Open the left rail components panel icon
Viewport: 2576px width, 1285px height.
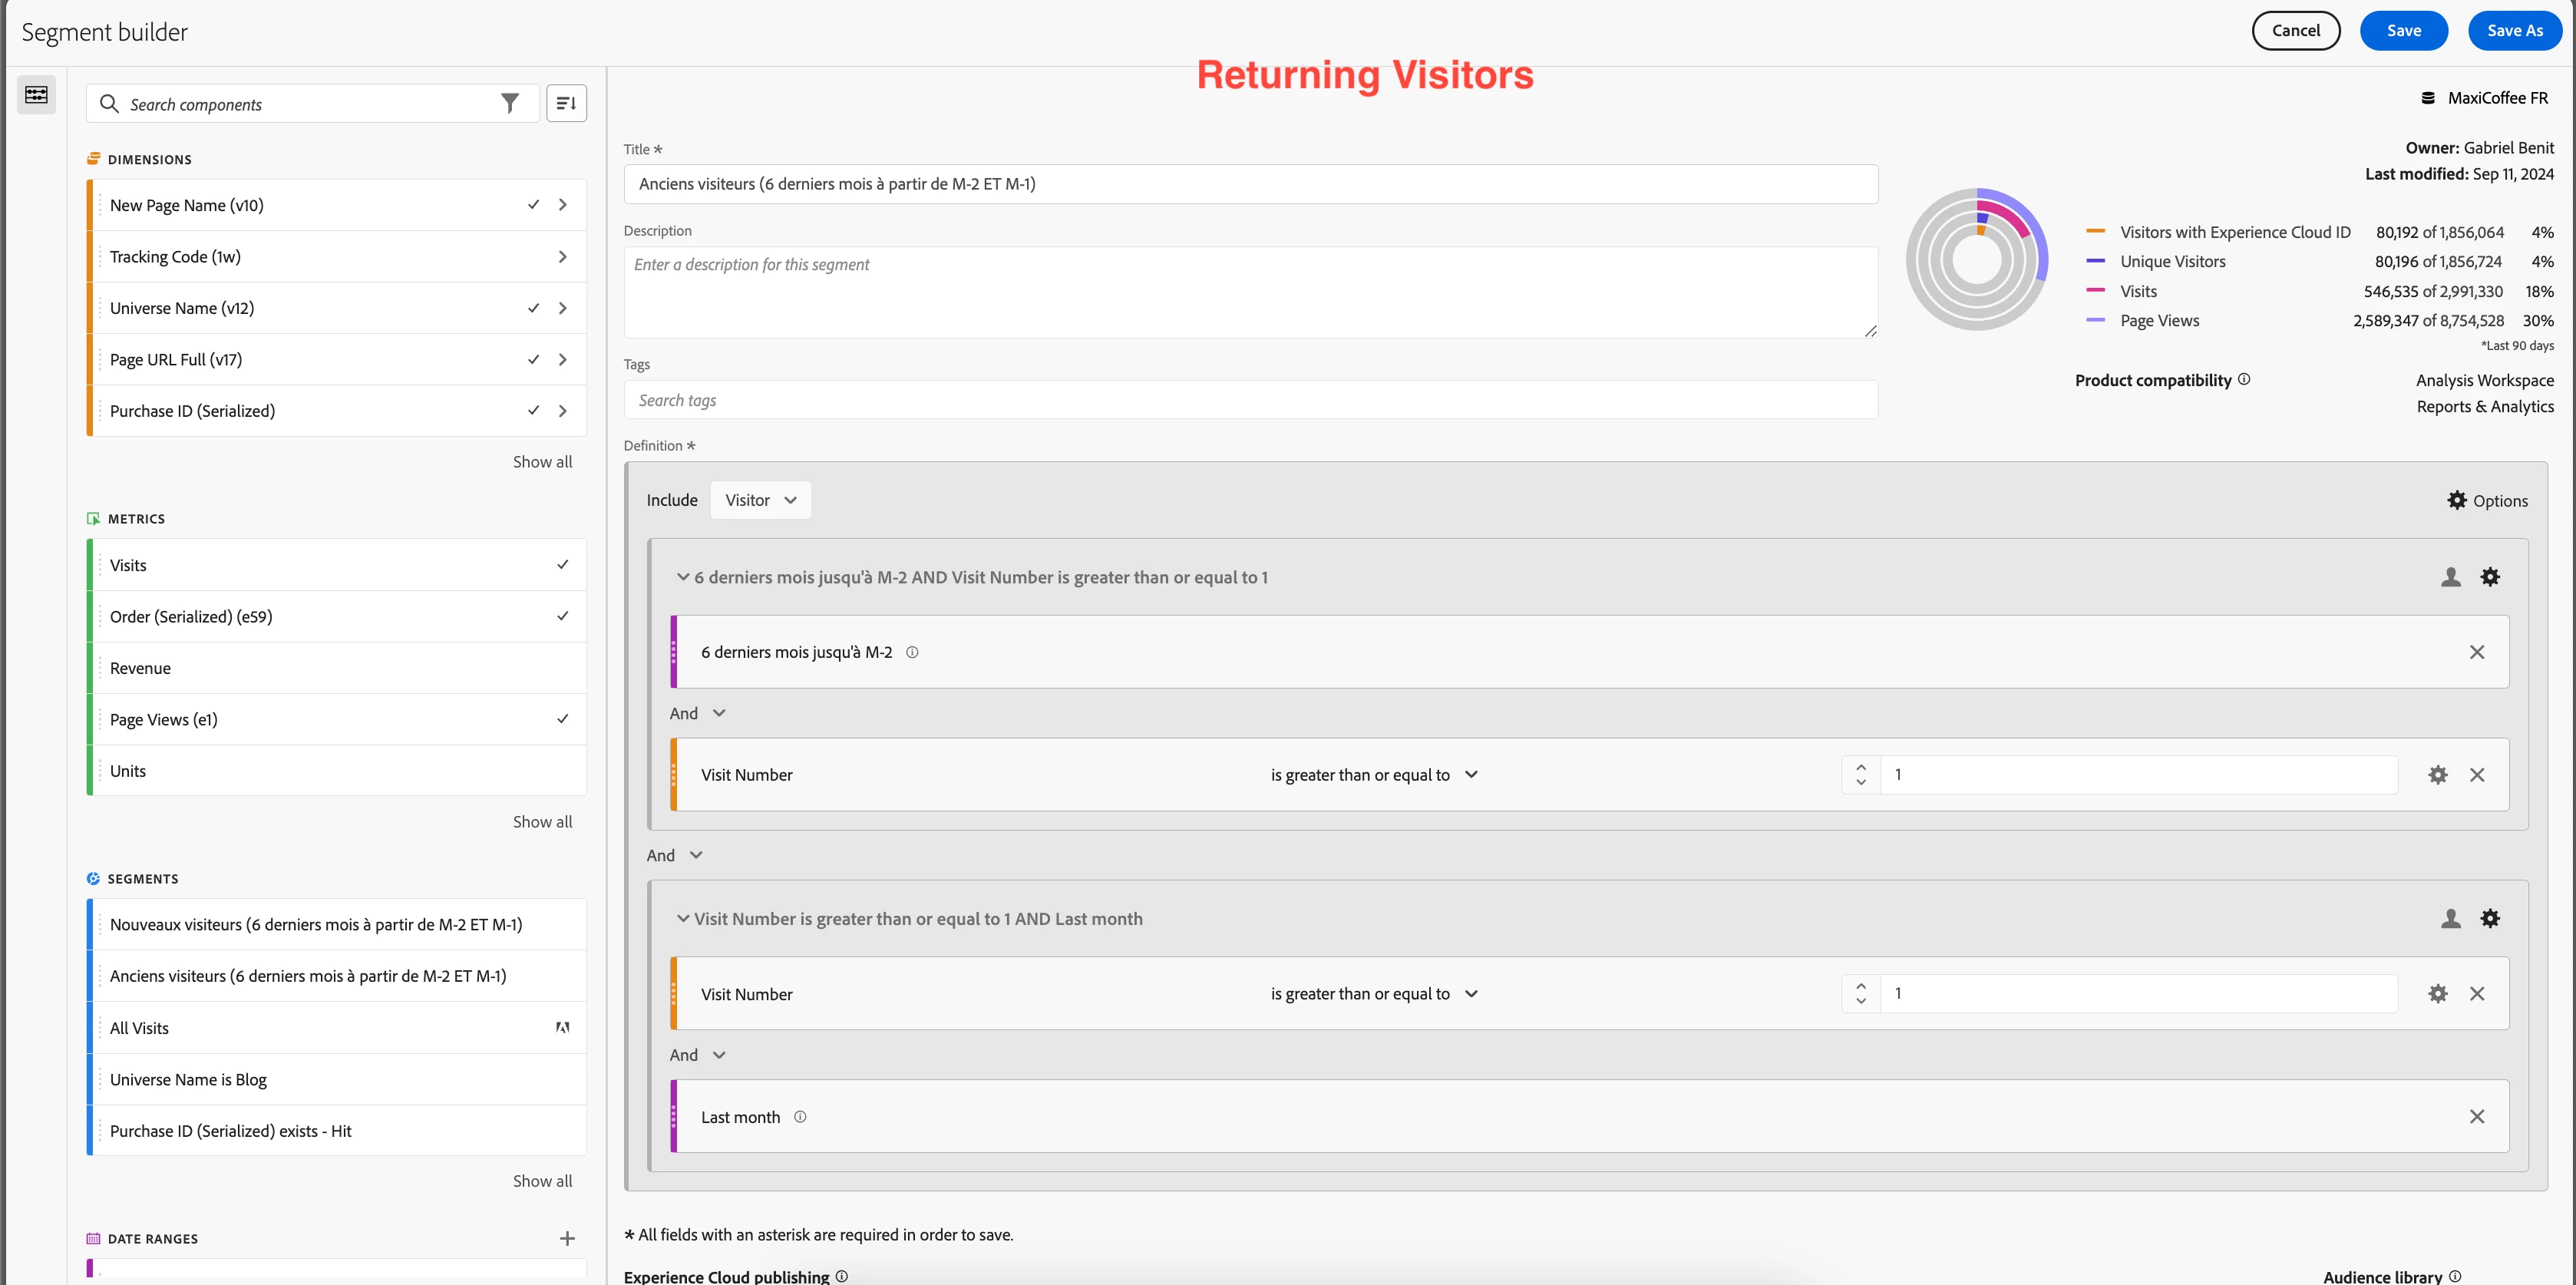click(x=37, y=95)
